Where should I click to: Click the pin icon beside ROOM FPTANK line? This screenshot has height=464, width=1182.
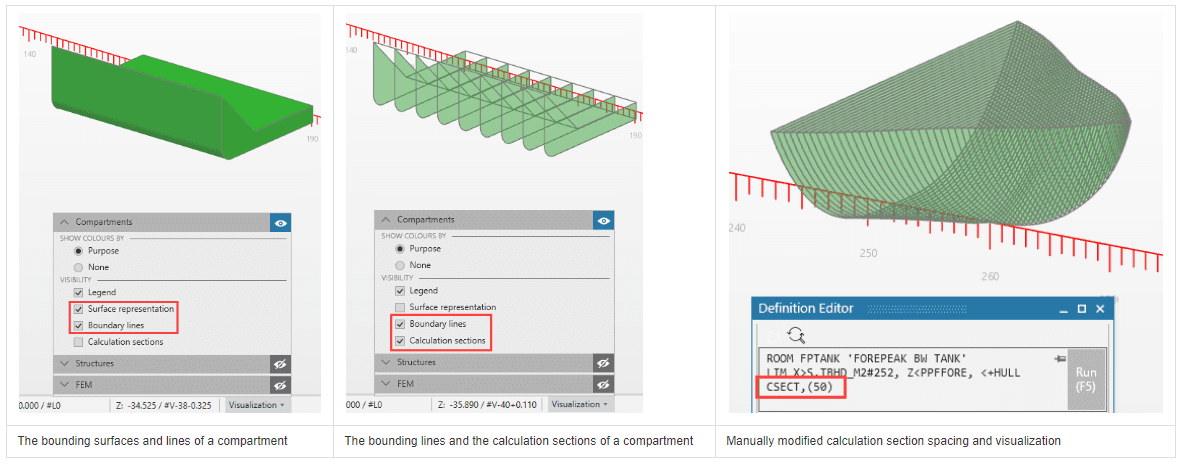(x=1059, y=357)
